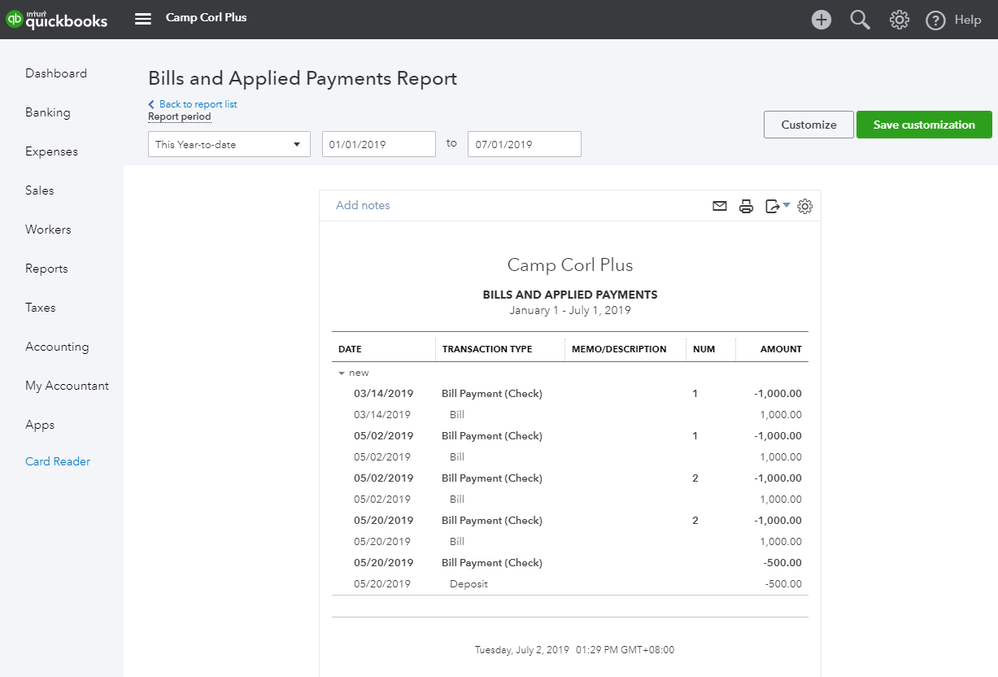The image size is (998, 677).
Task: Open the top bar settings gear
Action: pos(899,20)
